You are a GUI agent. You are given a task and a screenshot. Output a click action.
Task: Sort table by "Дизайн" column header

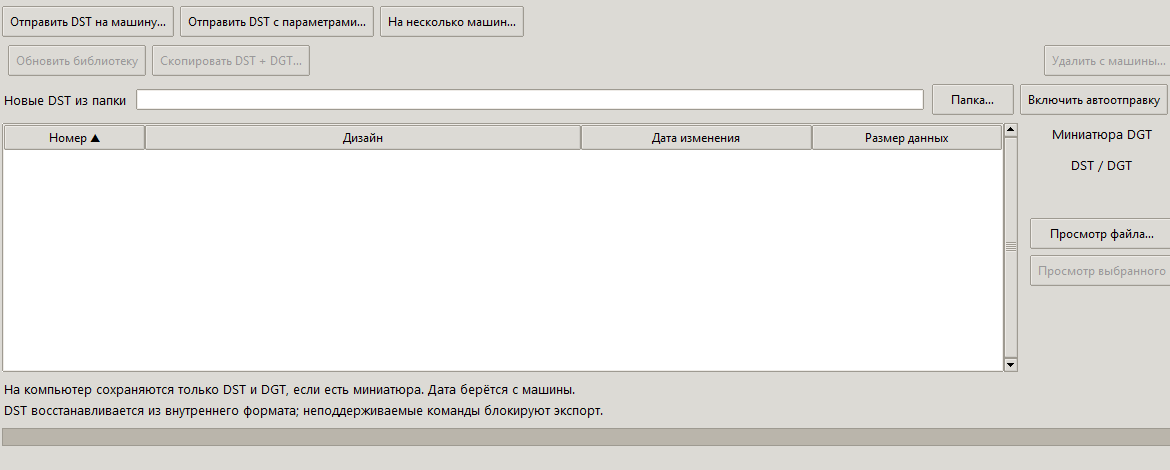(363, 138)
